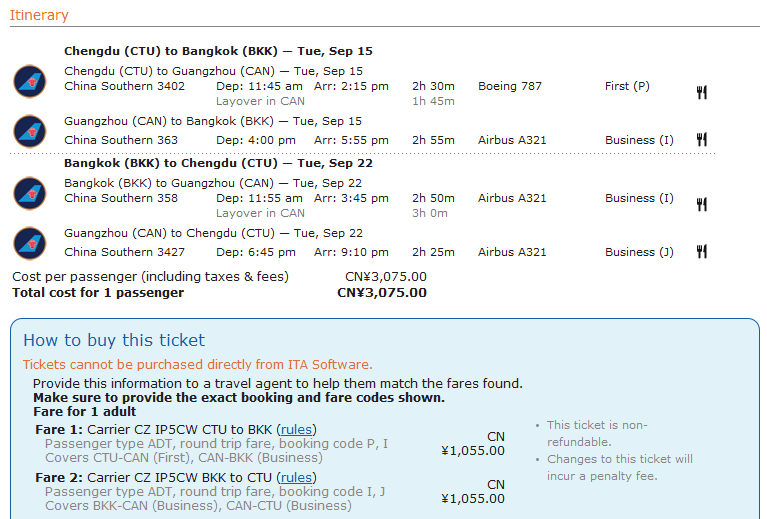Click China Southern logo for flight 3427

30,243
